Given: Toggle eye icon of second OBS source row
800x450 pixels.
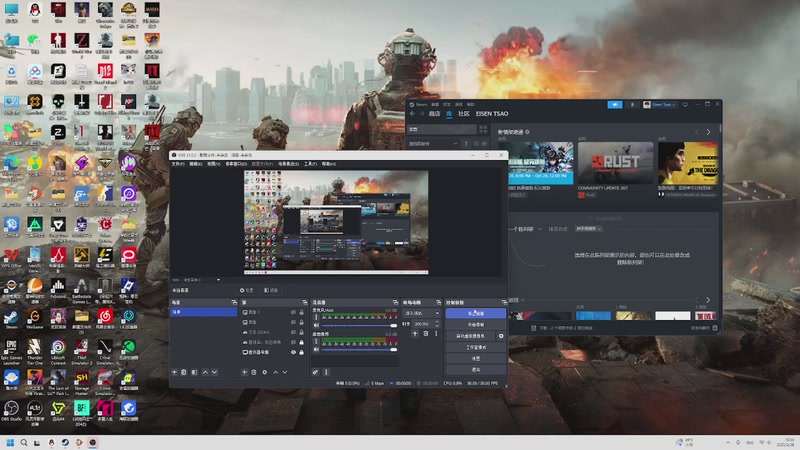Looking at the screenshot, I should tap(293, 322).
